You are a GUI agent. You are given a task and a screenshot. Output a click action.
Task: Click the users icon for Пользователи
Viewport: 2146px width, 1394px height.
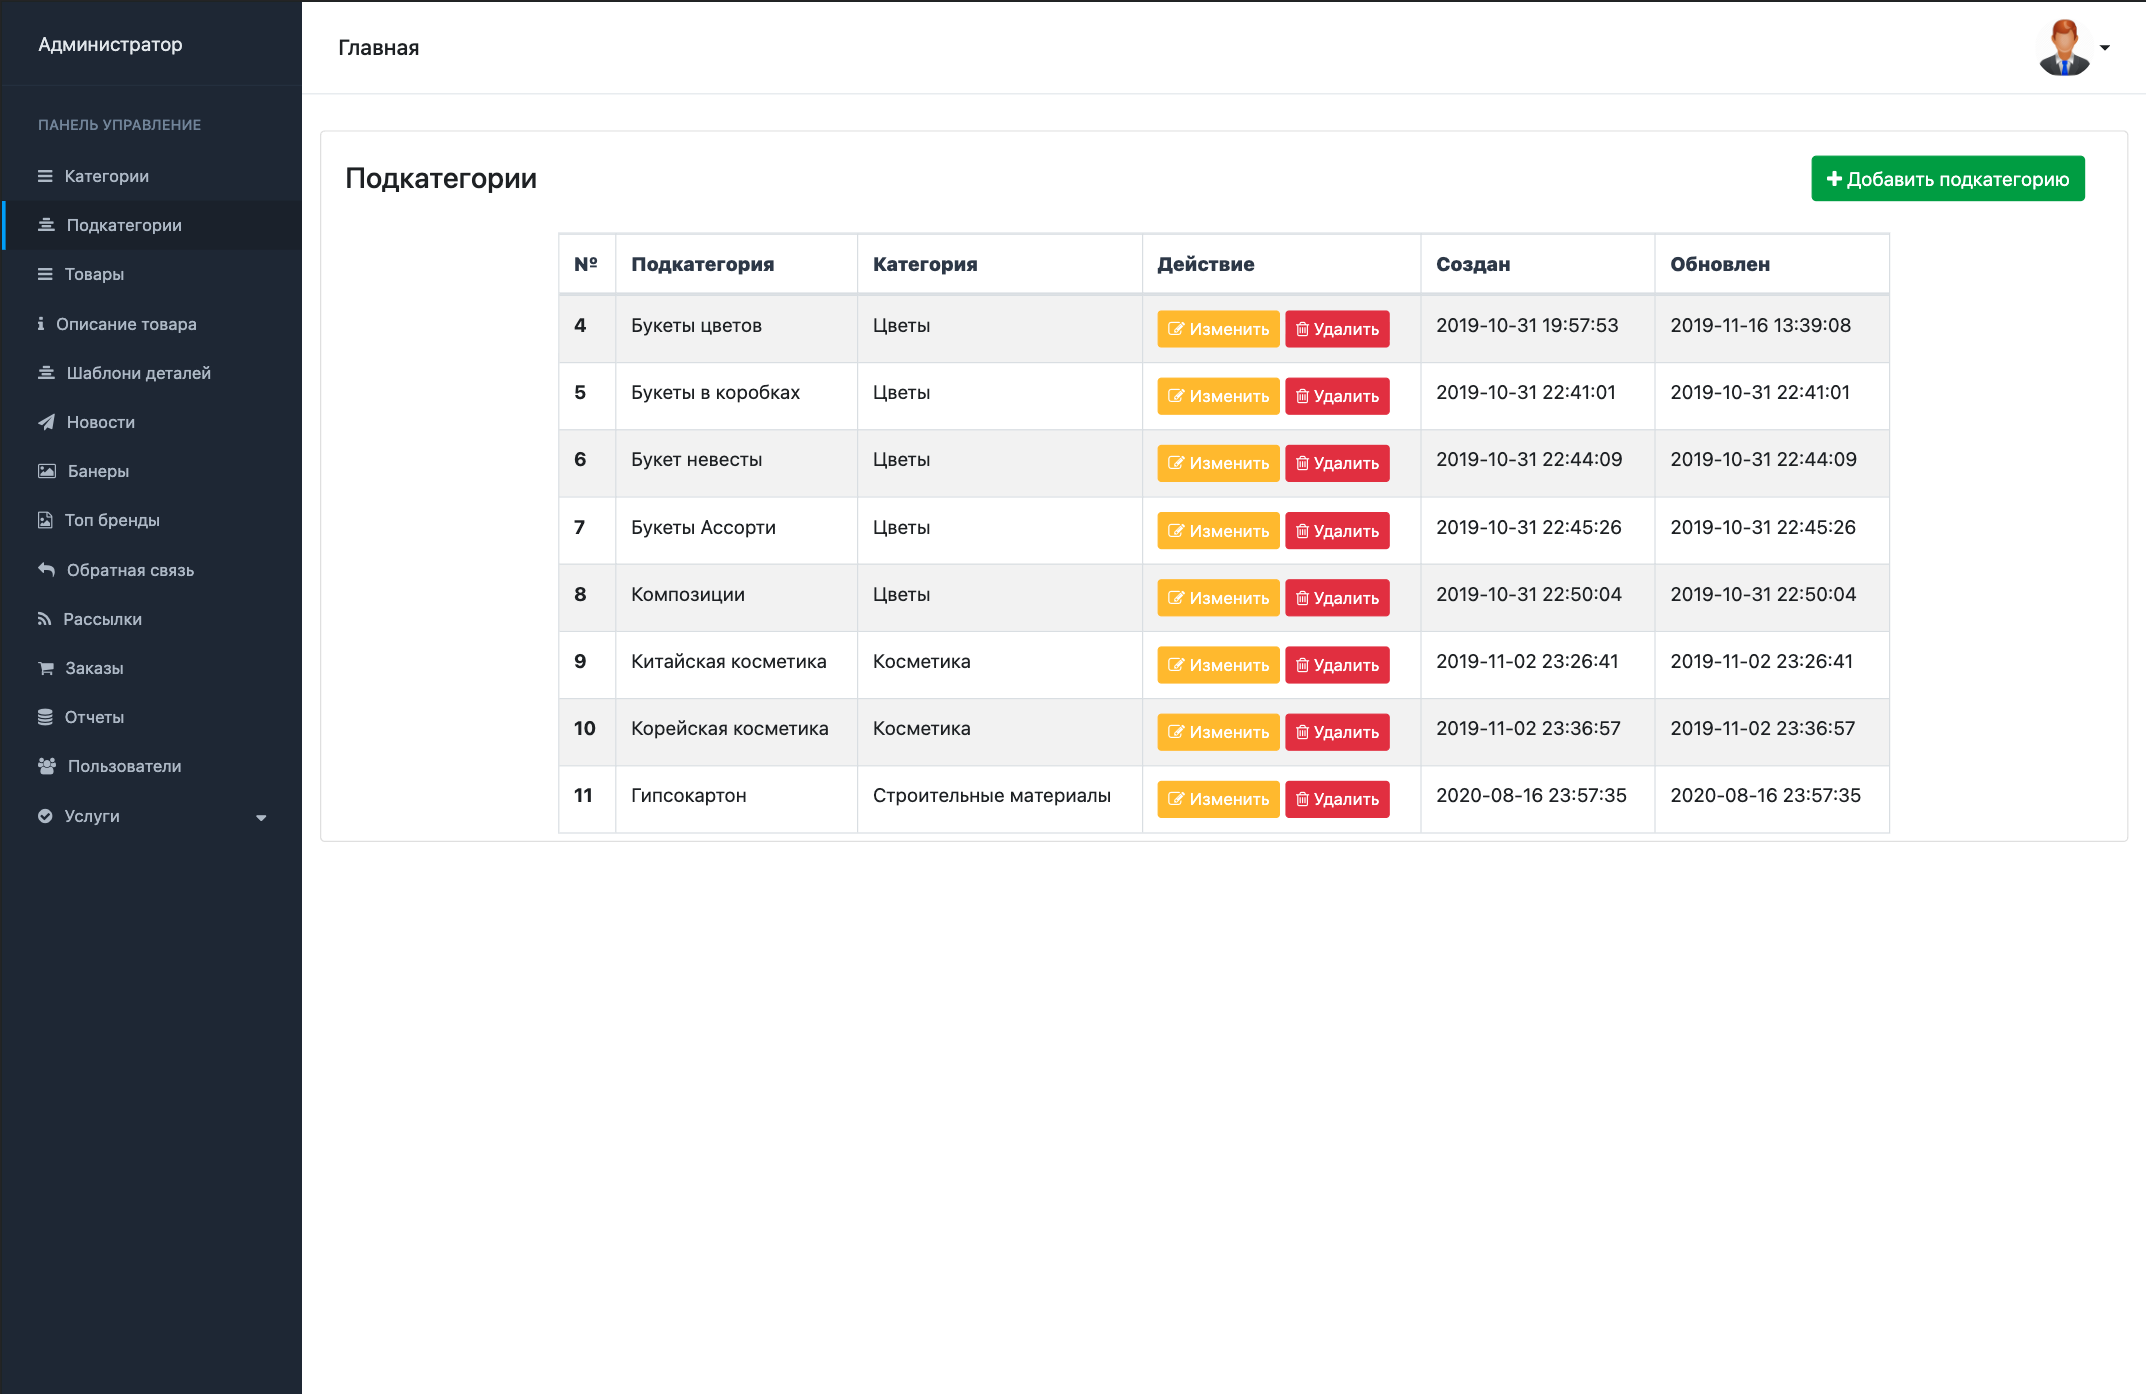coord(47,766)
